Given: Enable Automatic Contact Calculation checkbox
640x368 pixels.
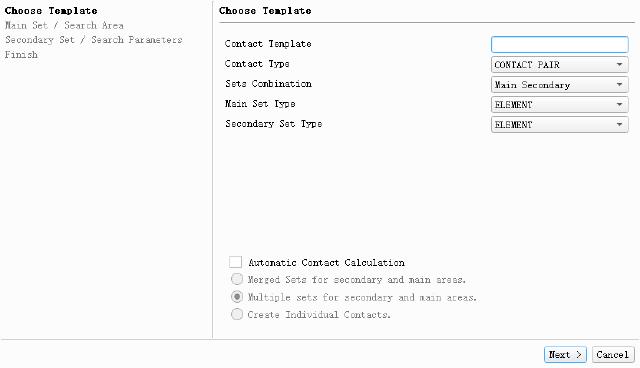Looking at the screenshot, I should pyautogui.click(x=236, y=262).
